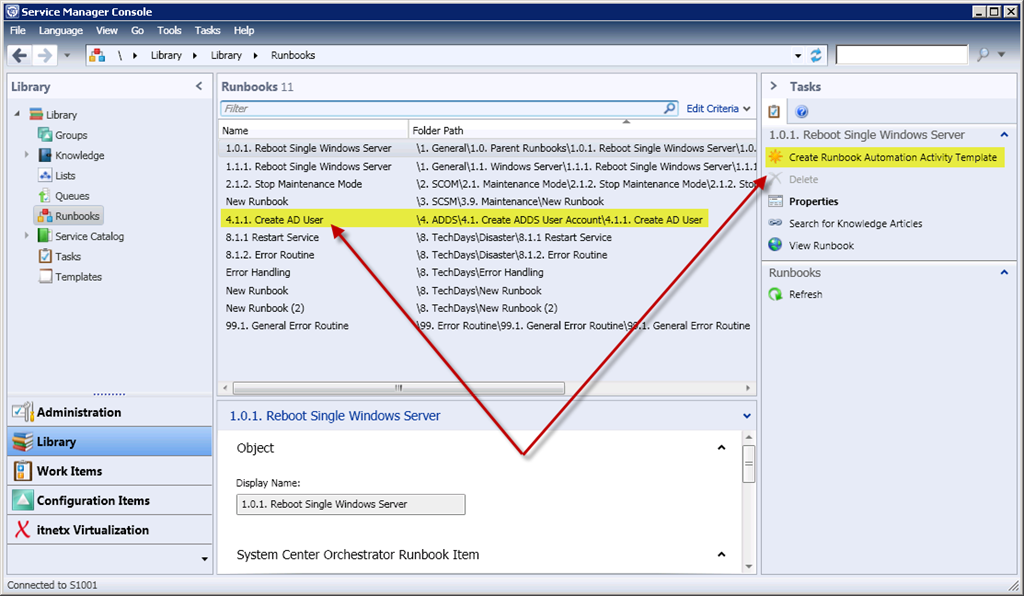
Task: Click the View Runbook globe icon
Action: coord(775,245)
